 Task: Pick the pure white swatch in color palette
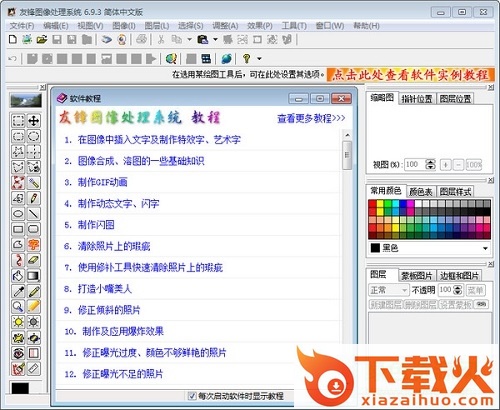point(418,203)
